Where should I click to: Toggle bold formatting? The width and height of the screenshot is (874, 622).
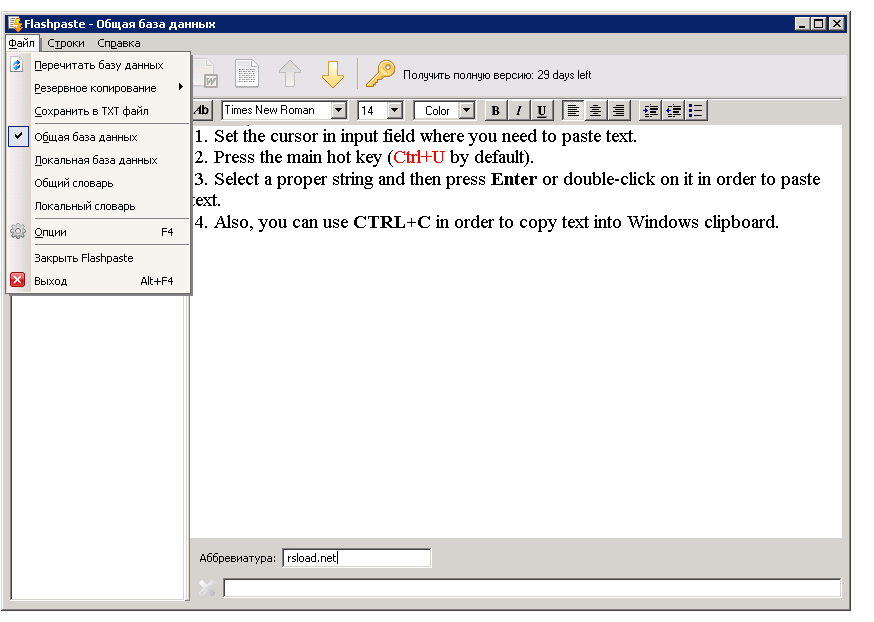tap(495, 110)
